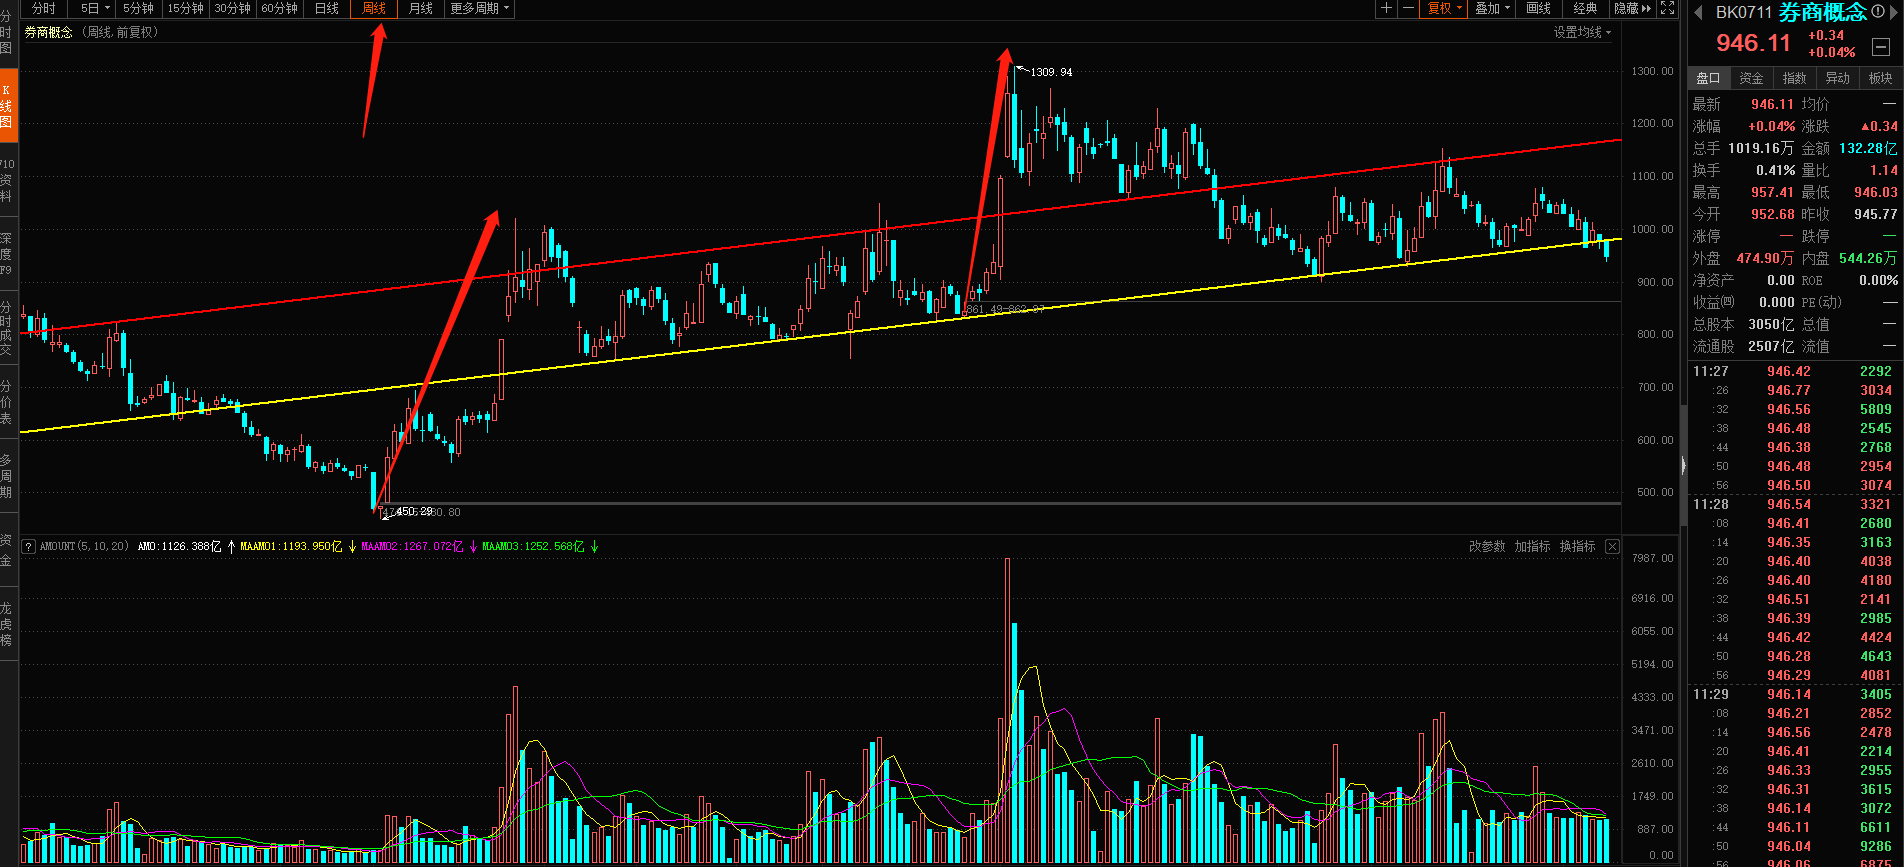Select the 月线 monthly chart tab
This screenshot has width=1904, height=867.
pyautogui.click(x=421, y=8)
